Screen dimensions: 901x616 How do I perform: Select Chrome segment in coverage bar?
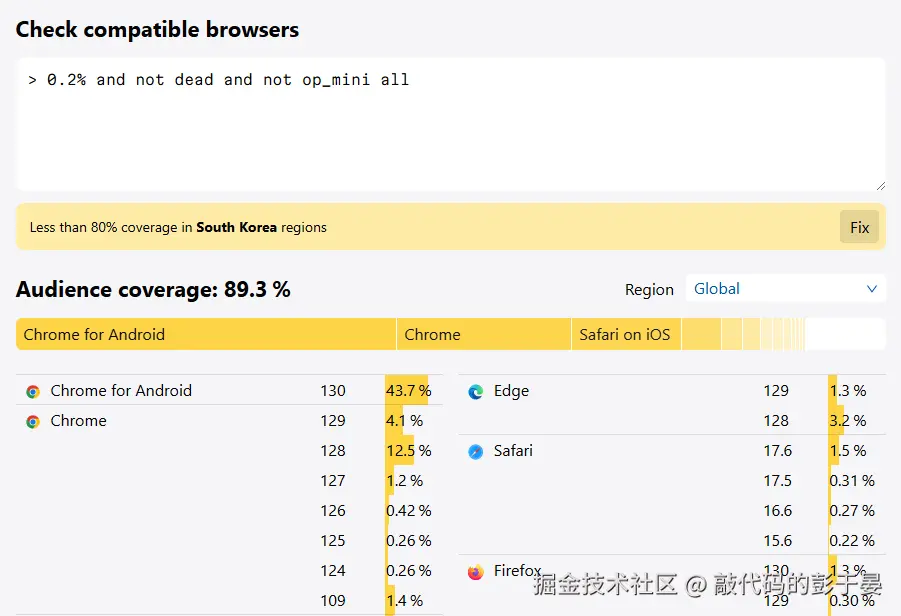pyautogui.click(x=484, y=334)
